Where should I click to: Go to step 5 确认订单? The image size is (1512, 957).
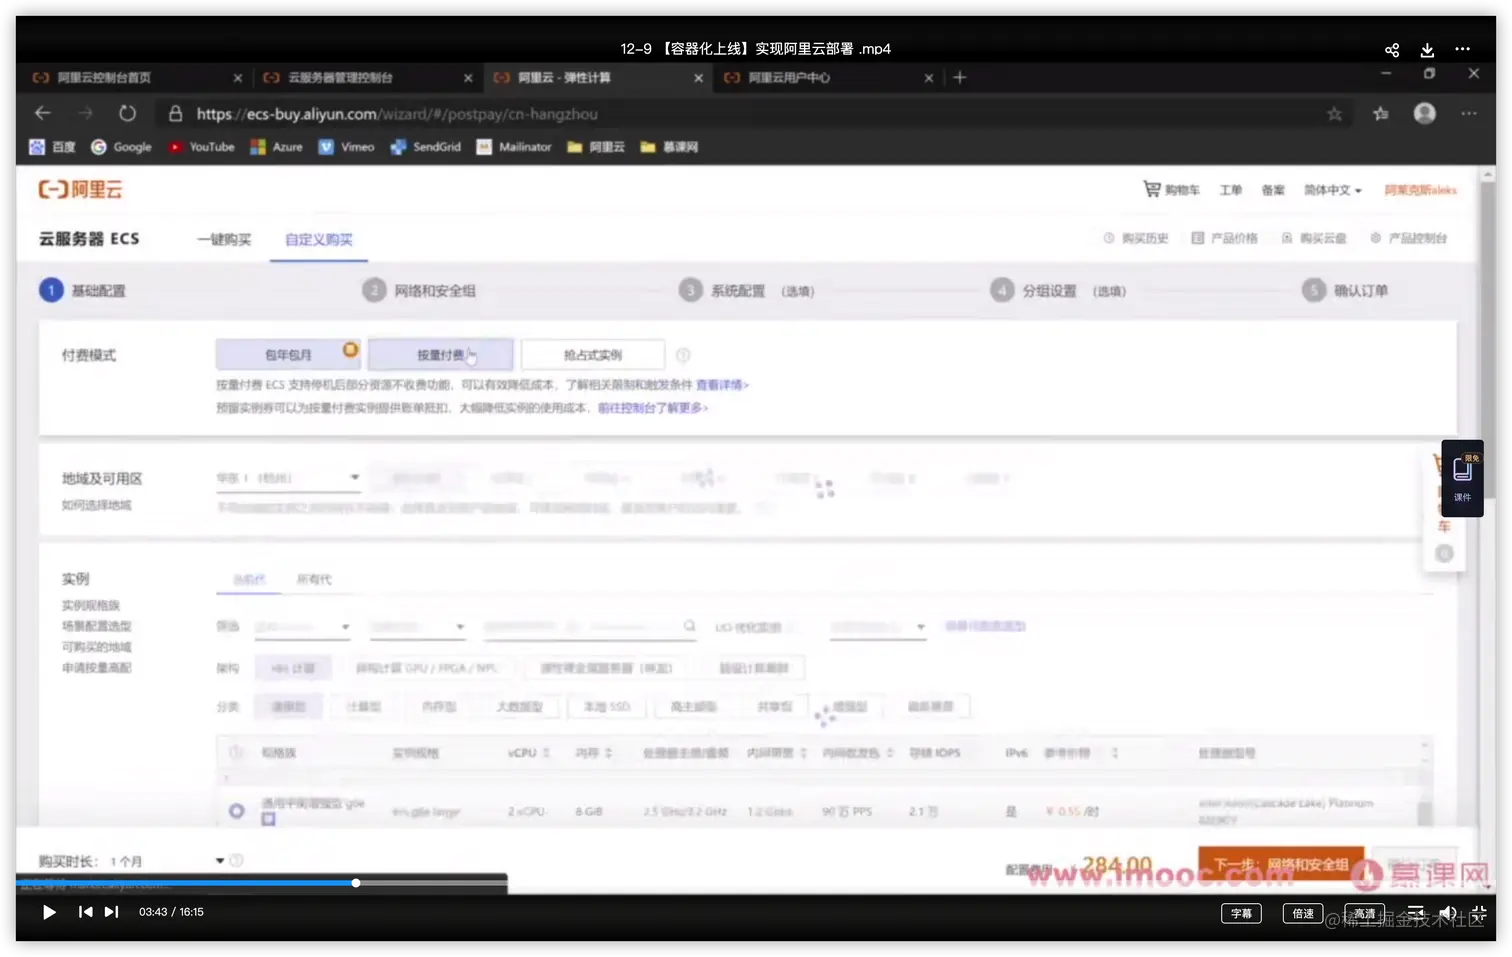click(1345, 291)
